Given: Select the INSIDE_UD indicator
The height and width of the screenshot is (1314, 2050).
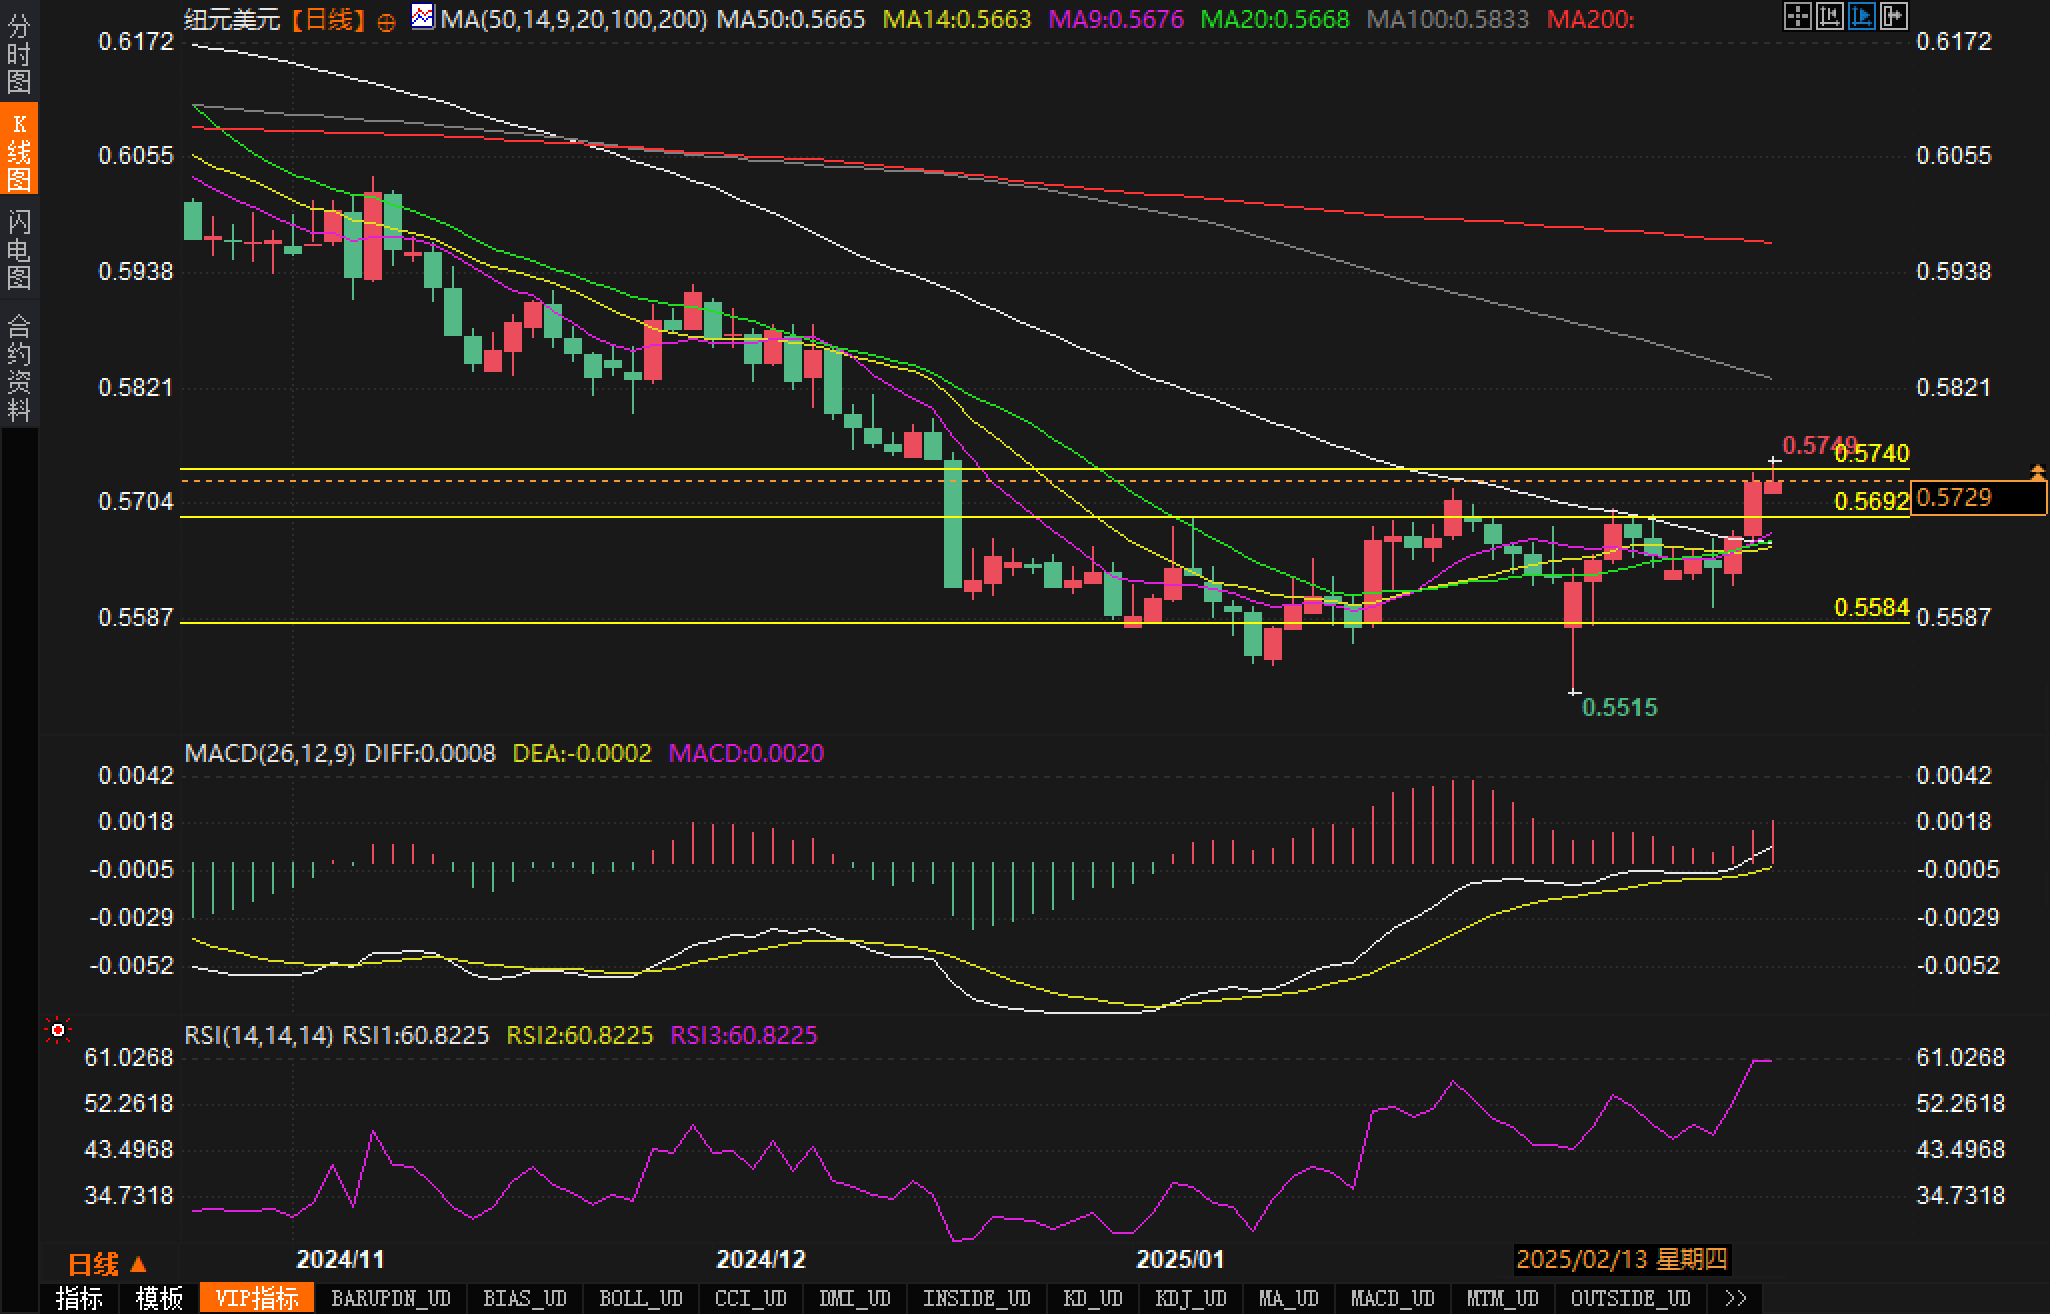Looking at the screenshot, I should click(x=977, y=1298).
